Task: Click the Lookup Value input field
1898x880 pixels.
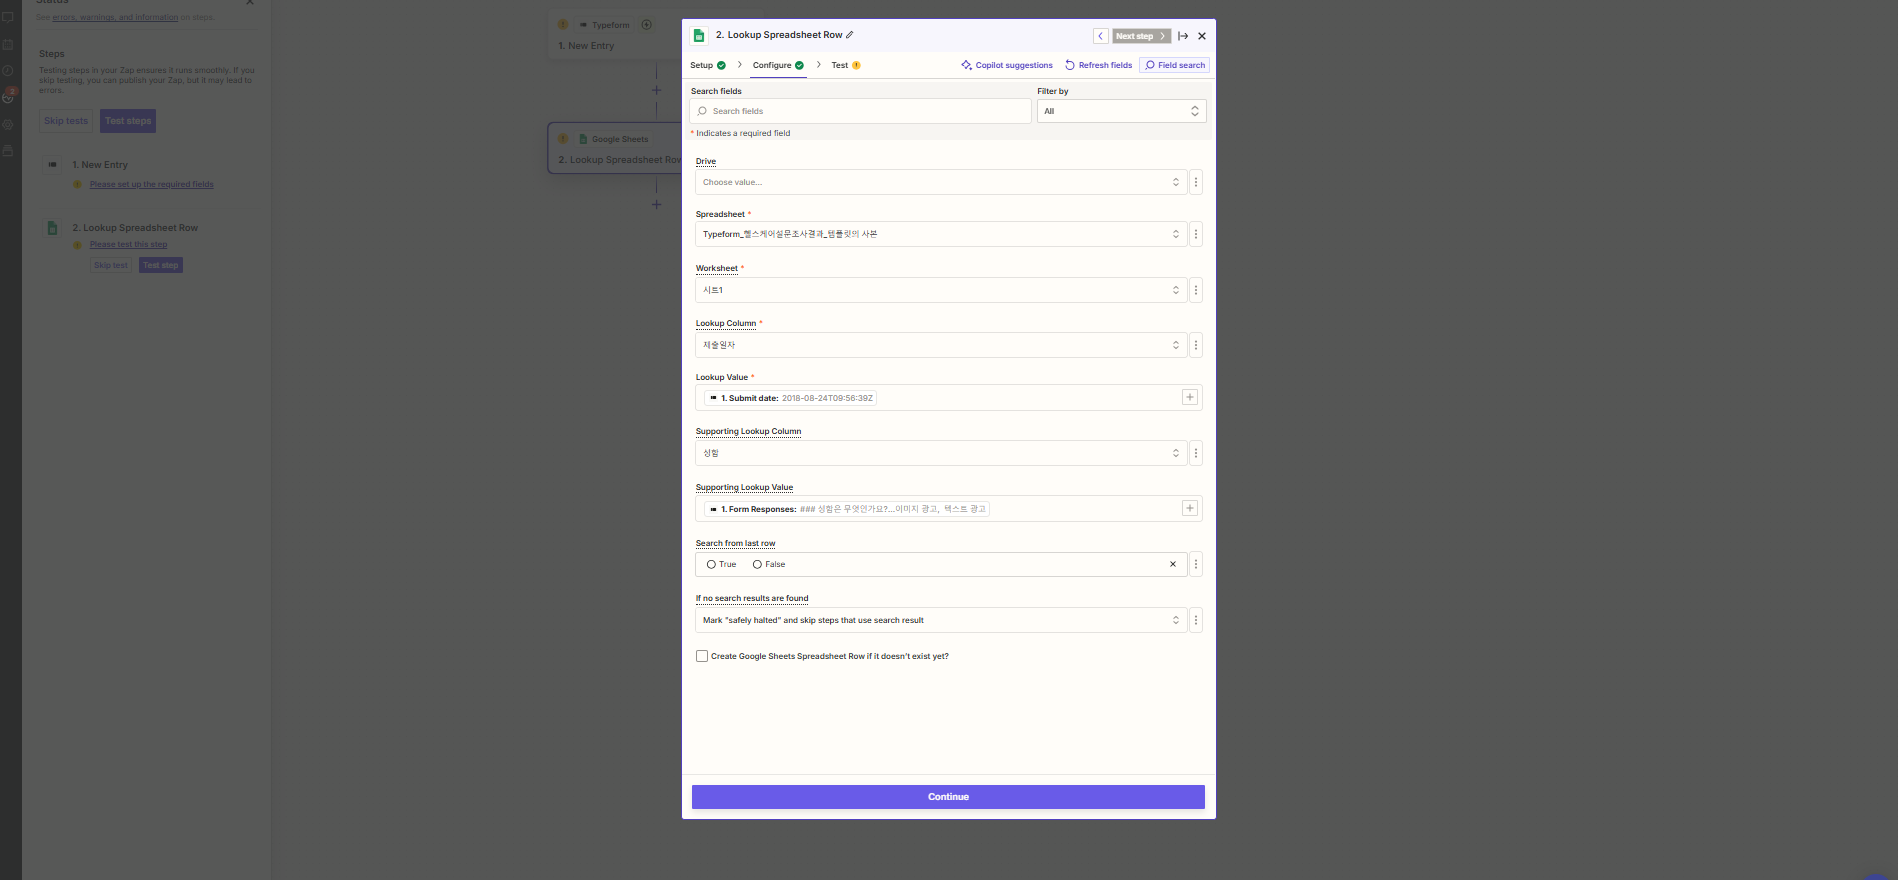Action: [x=949, y=398]
